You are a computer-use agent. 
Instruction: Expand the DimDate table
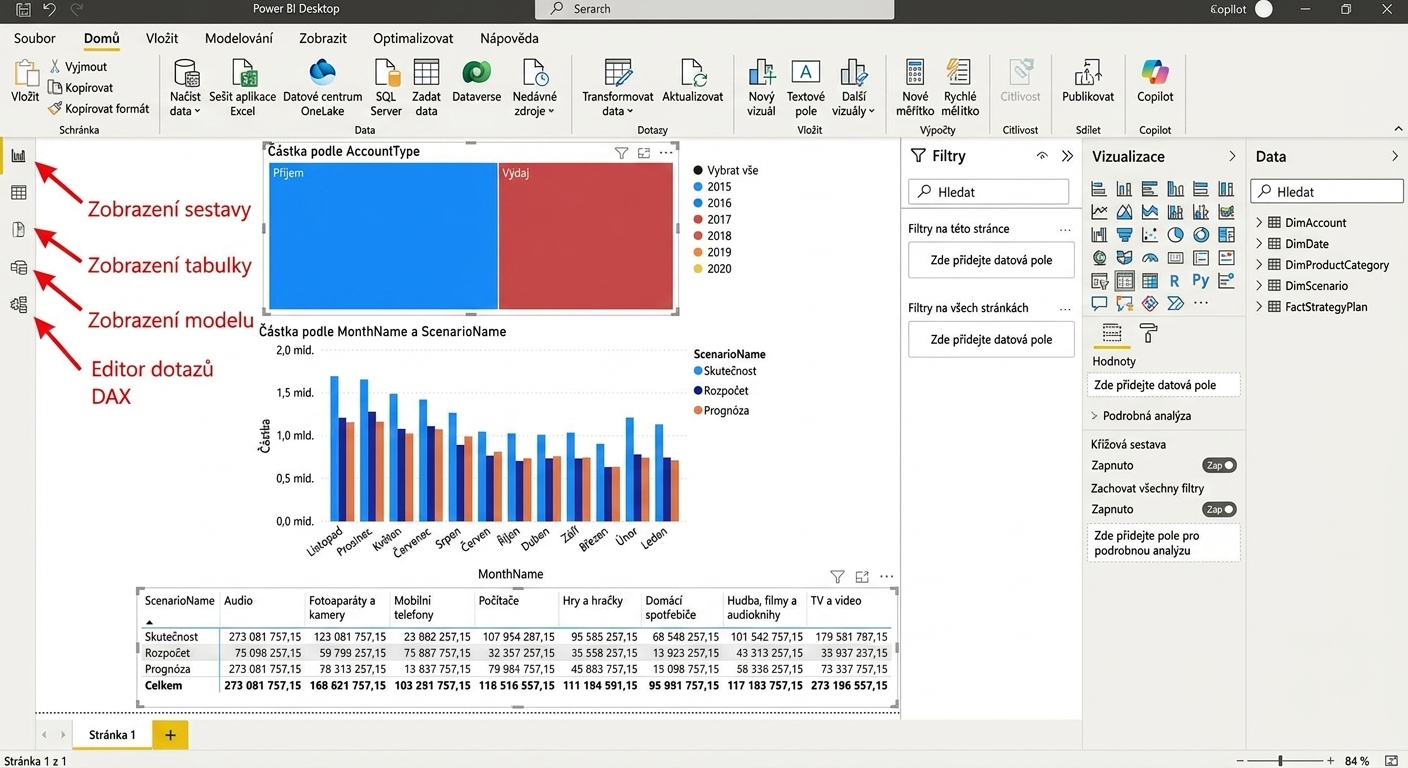tap(1260, 244)
